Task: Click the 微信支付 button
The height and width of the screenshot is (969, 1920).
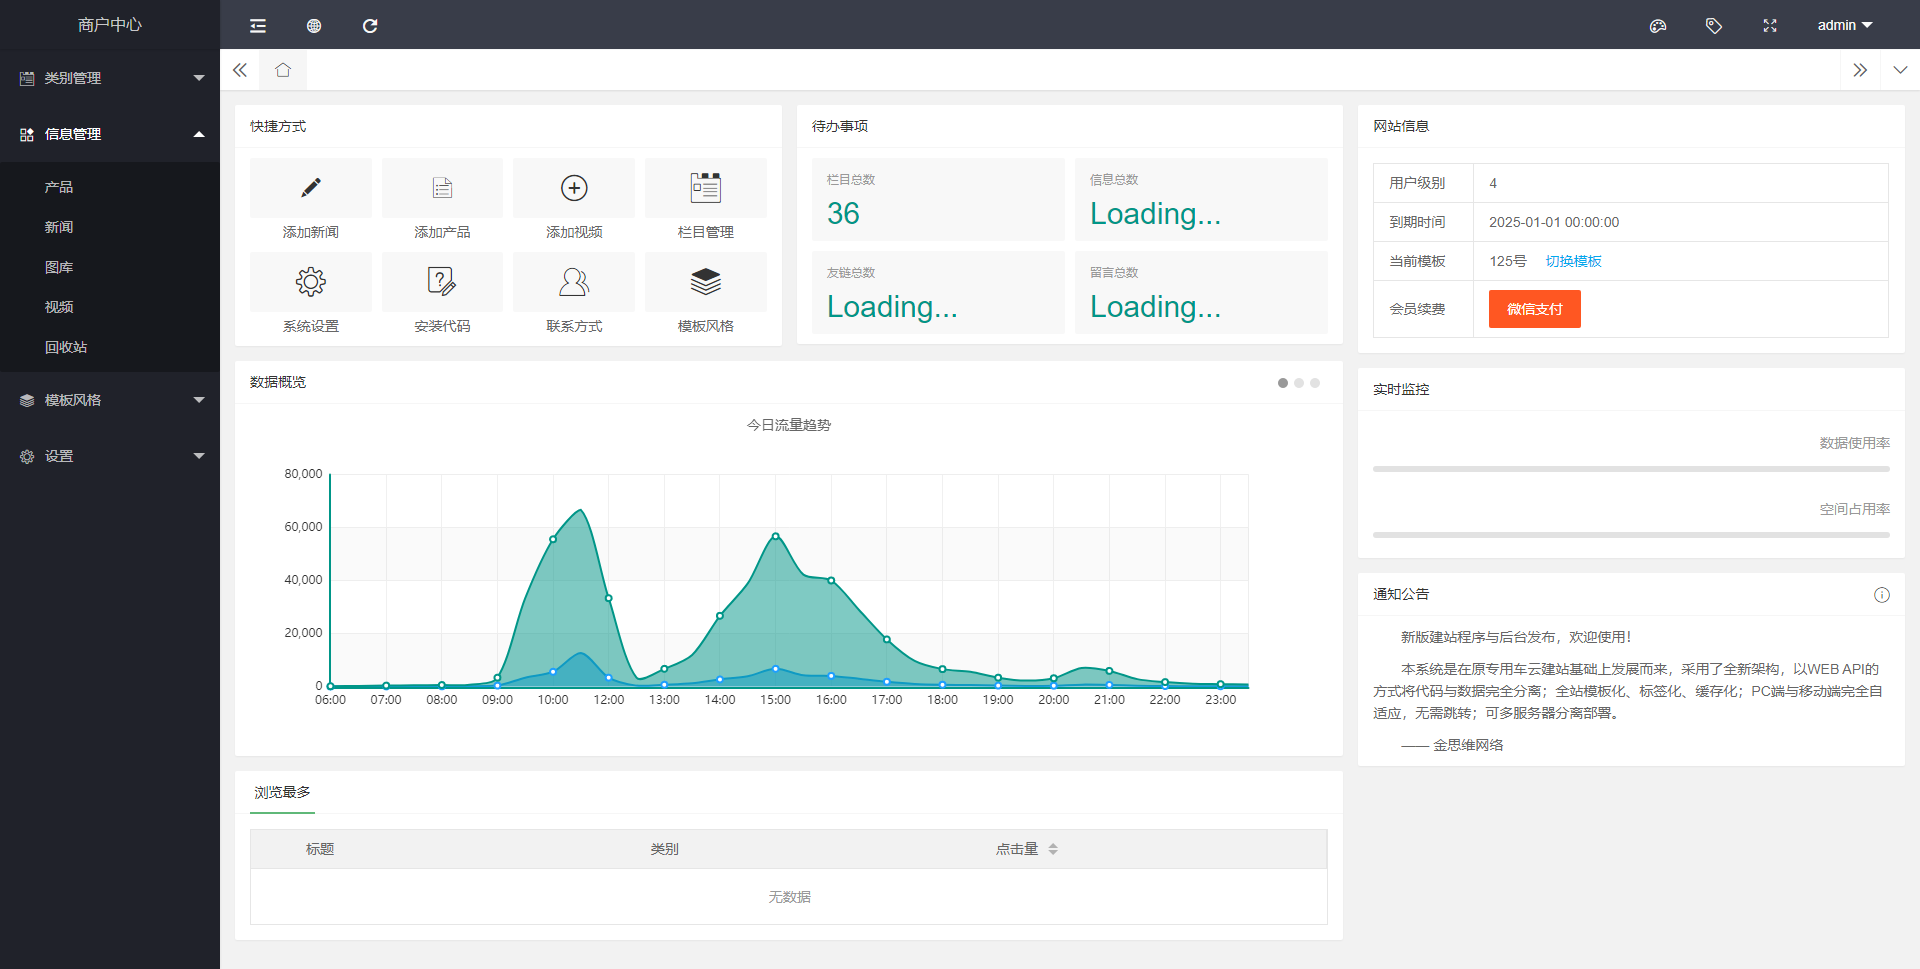Action: pyautogui.click(x=1534, y=309)
